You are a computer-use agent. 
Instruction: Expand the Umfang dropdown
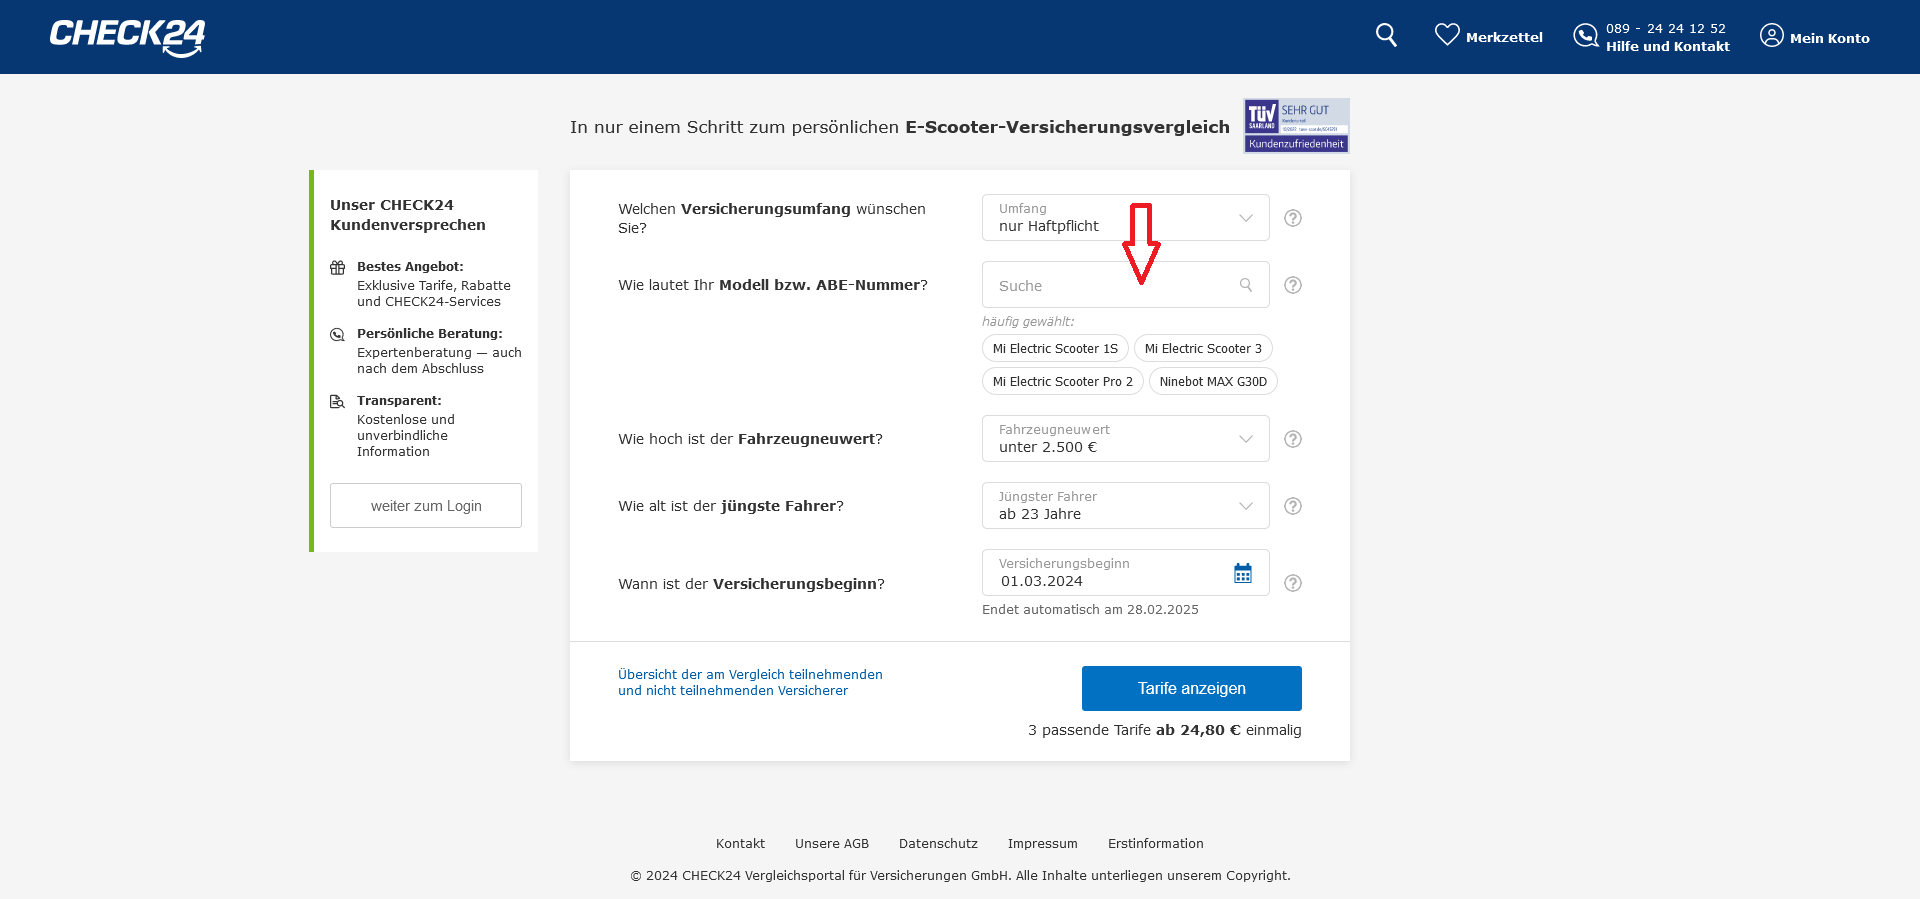[1125, 218]
